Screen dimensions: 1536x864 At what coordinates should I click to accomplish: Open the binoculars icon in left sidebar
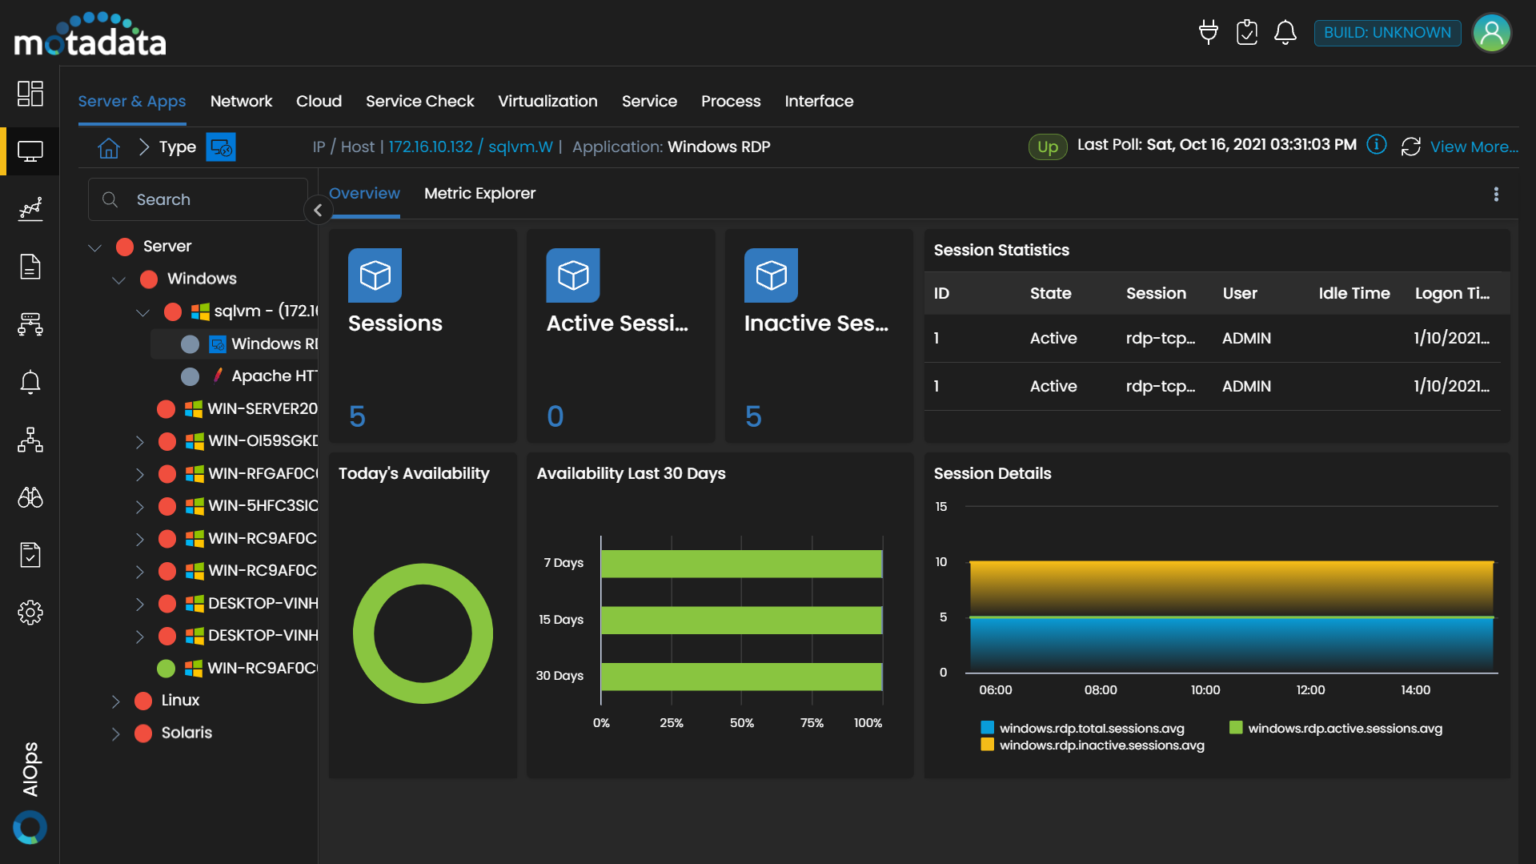pos(30,497)
